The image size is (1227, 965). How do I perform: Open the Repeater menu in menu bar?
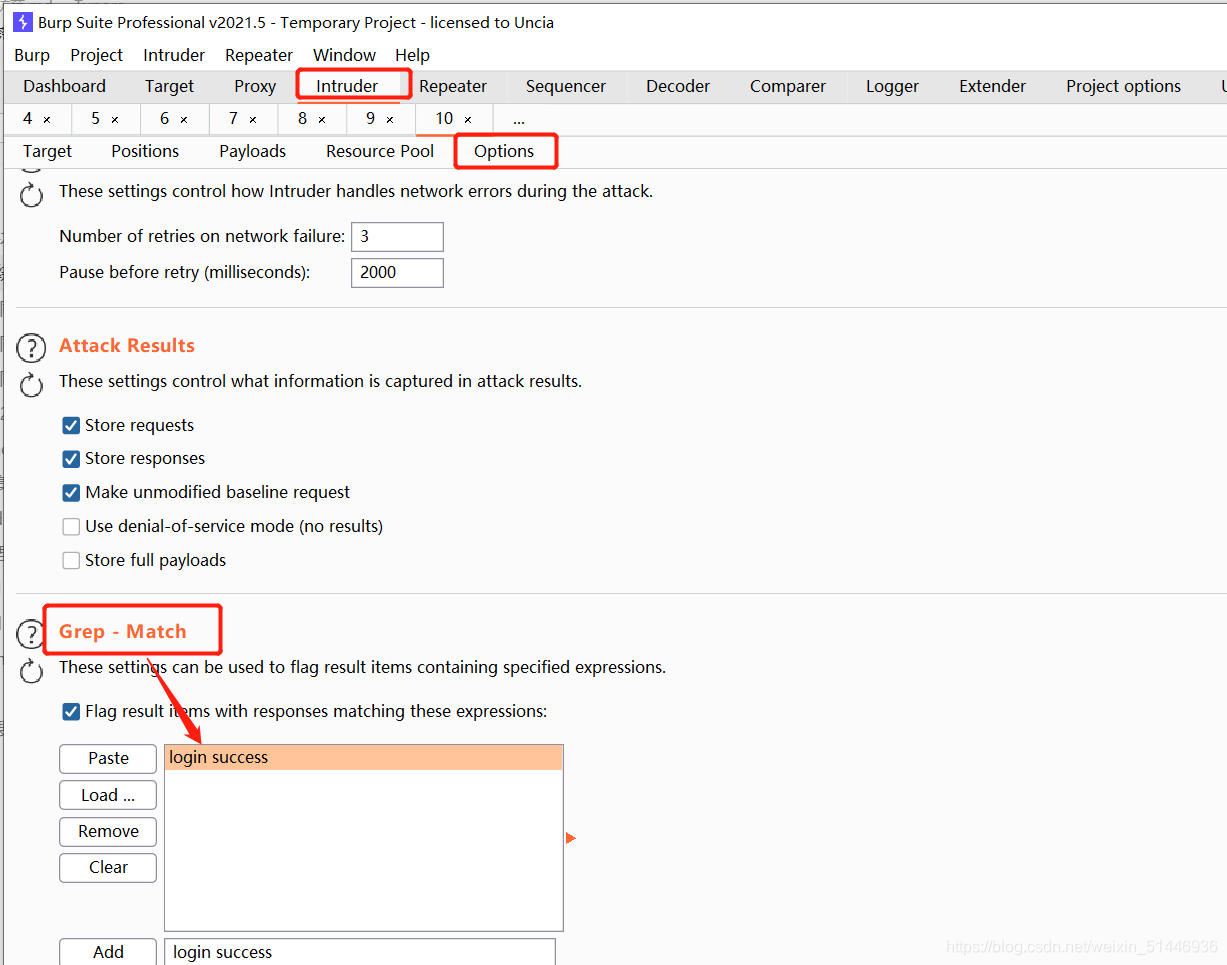click(259, 55)
